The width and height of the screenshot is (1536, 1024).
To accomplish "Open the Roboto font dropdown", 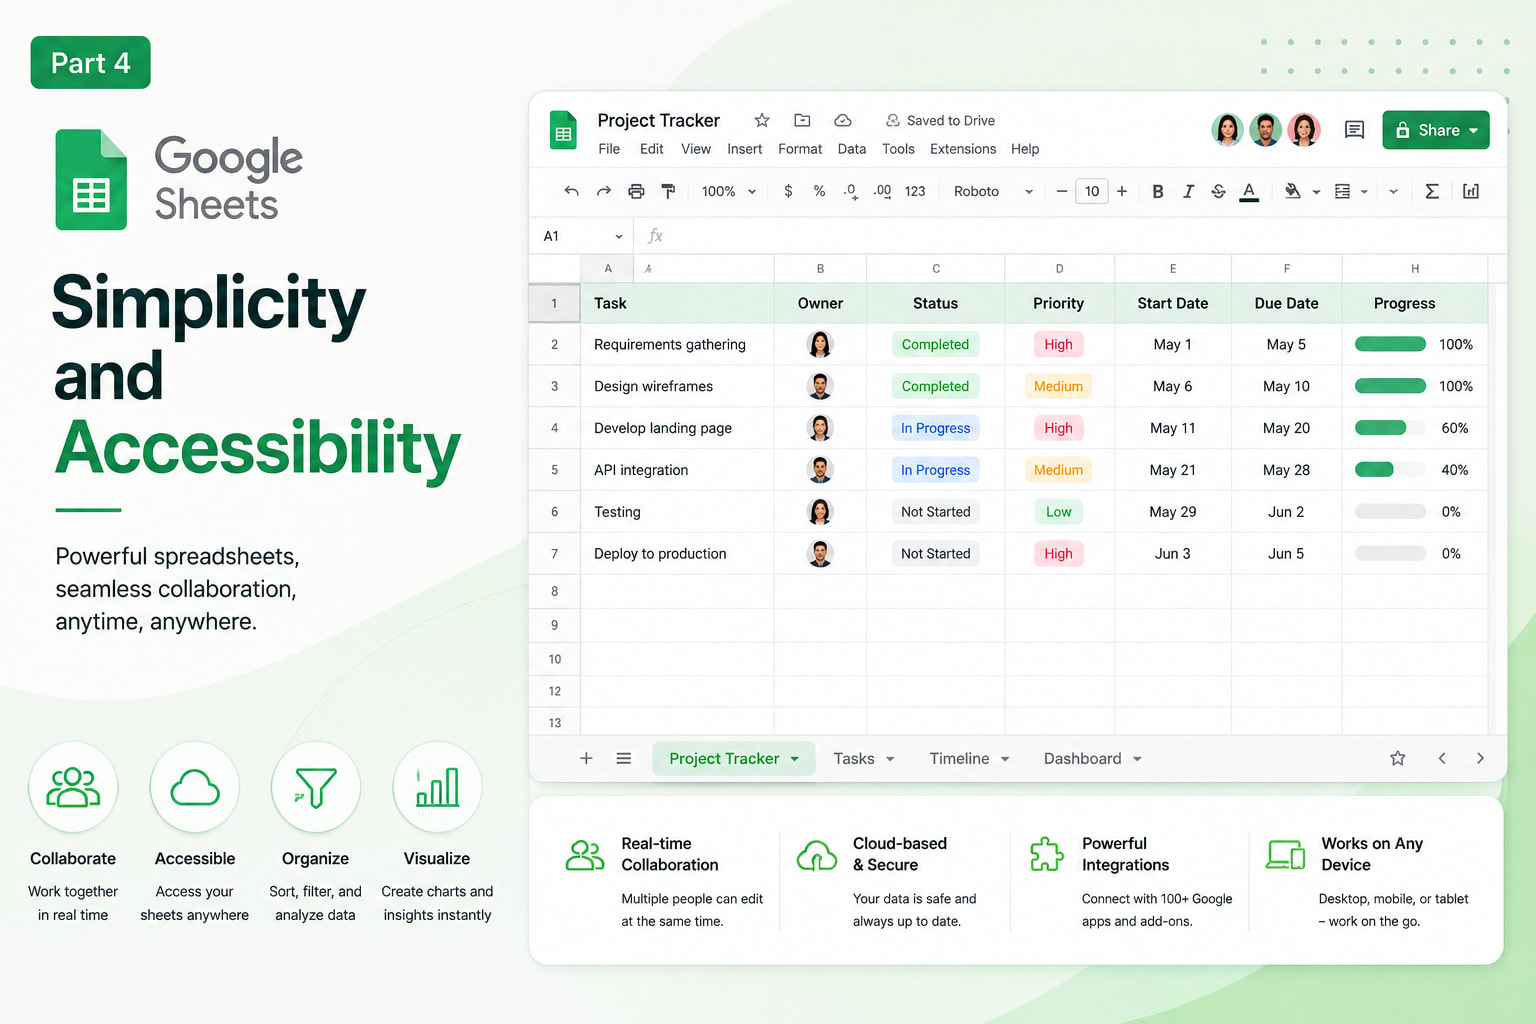I will (993, 191).
